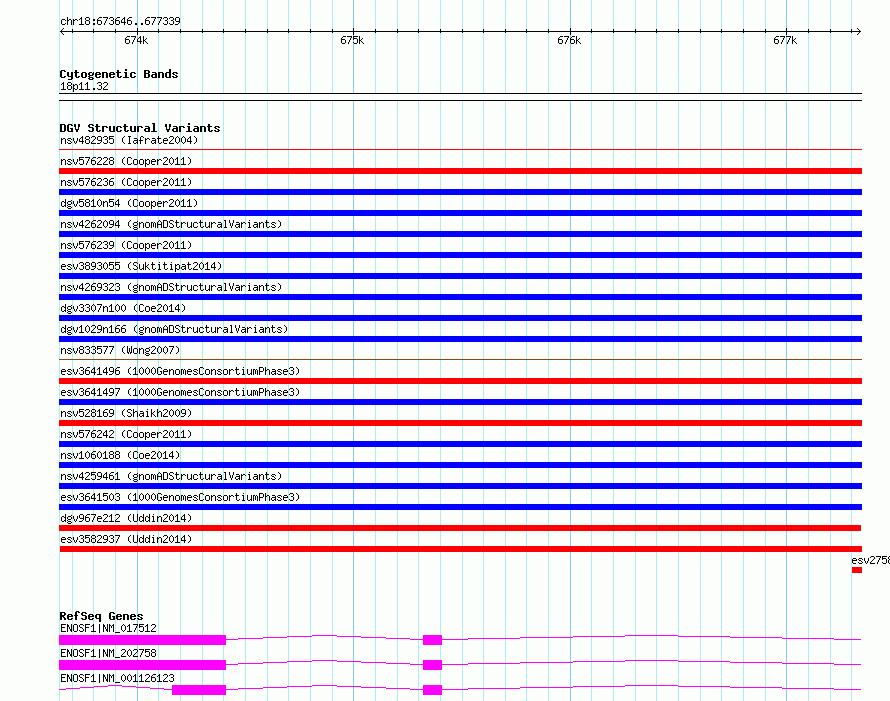Viewport: 890px width, 701px height.
Task: Open the nsv4262094 (gnomADStructuralVariants) label
Action: 171,224
